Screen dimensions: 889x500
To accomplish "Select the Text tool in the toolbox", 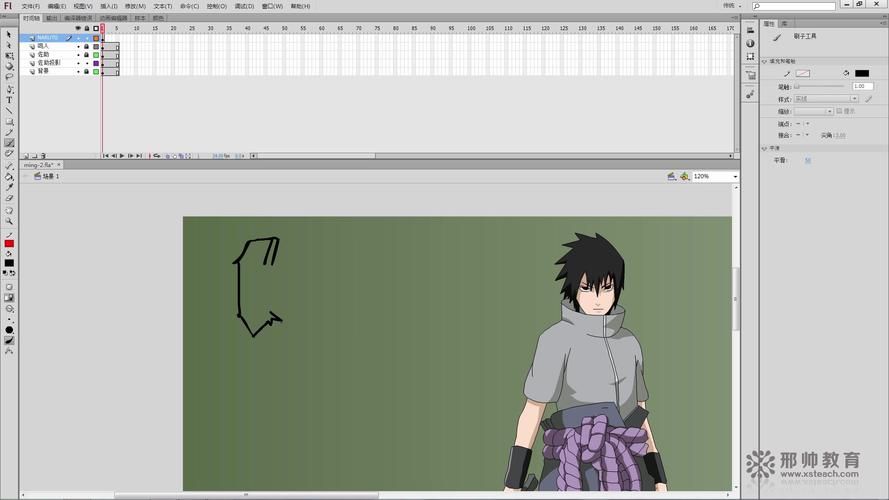I will click(9, 100).
